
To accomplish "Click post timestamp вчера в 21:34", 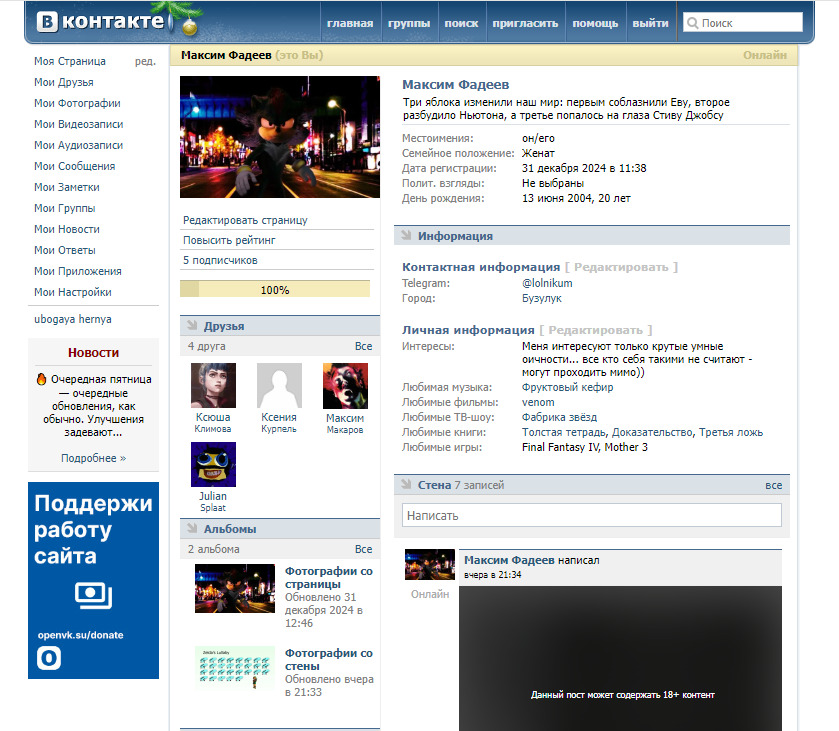I will pyautogui.click(x=492, y=574).
